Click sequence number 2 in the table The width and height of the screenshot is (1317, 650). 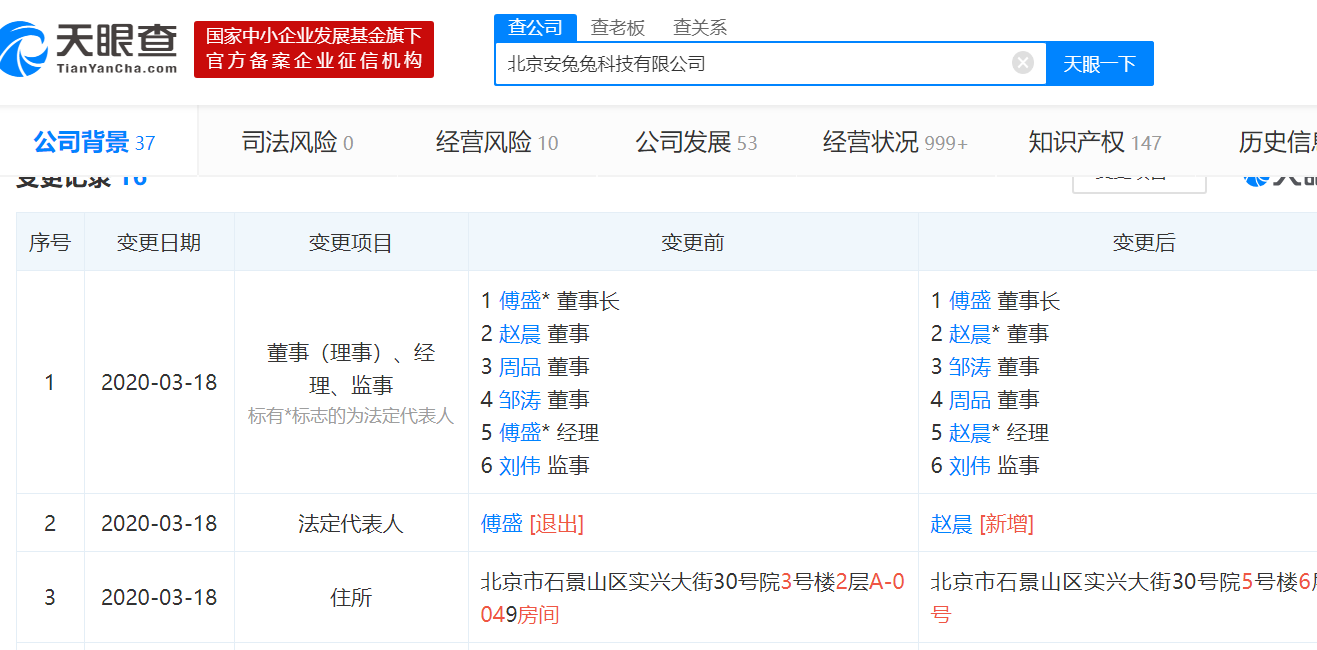(x=50, y=524)
